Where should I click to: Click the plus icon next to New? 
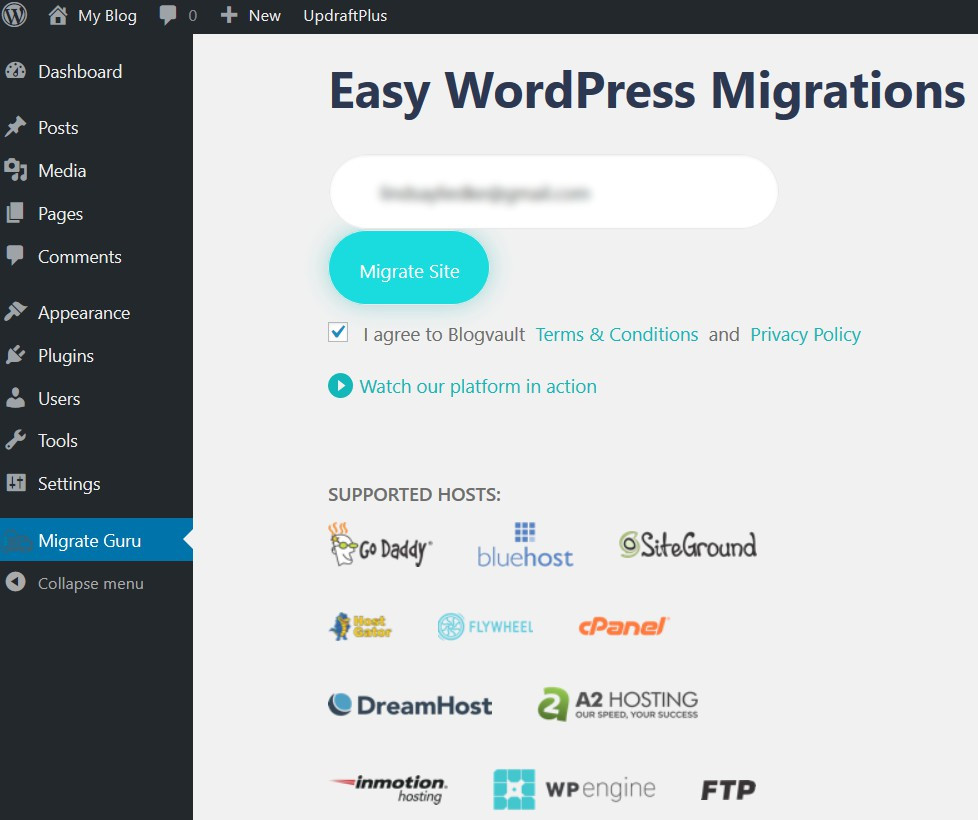[229, 15]
